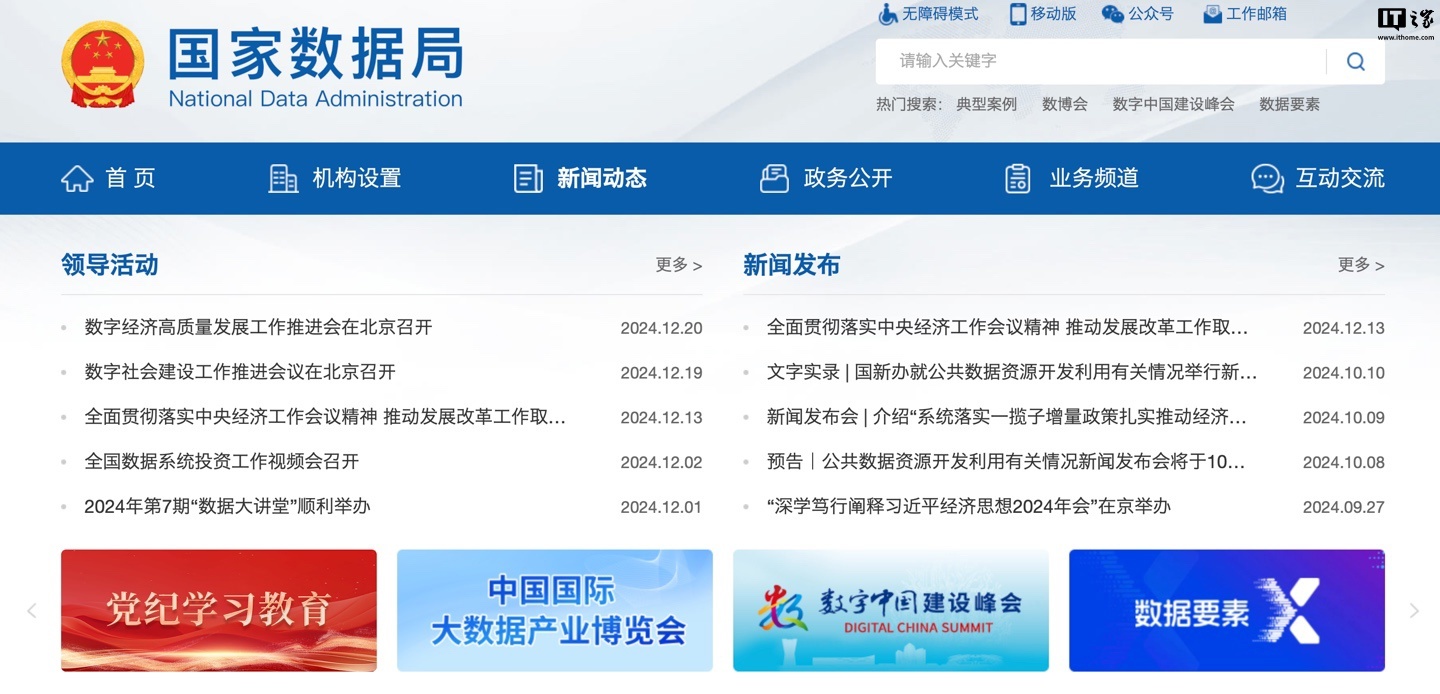This screenshot has height=694, width=1440.
Task: Select hot search term 数博会
Action: 1064,104
